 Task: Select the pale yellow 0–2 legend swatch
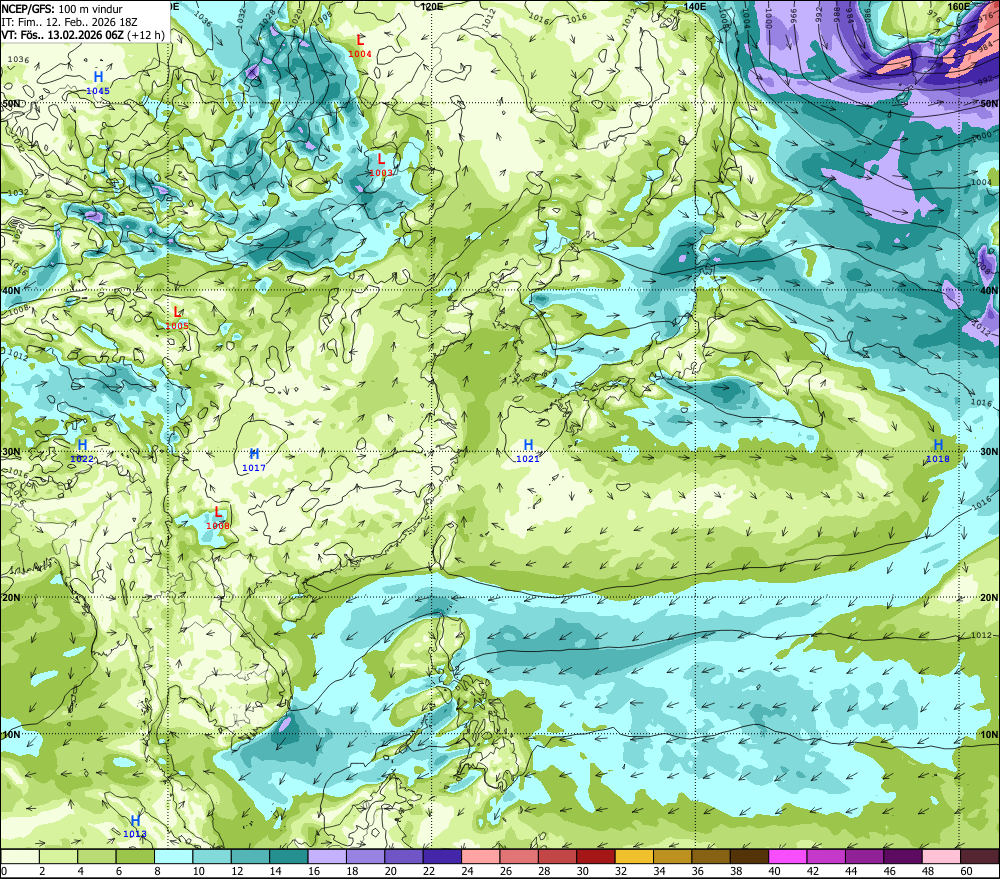pyautogui.click(x=20, y=857)
